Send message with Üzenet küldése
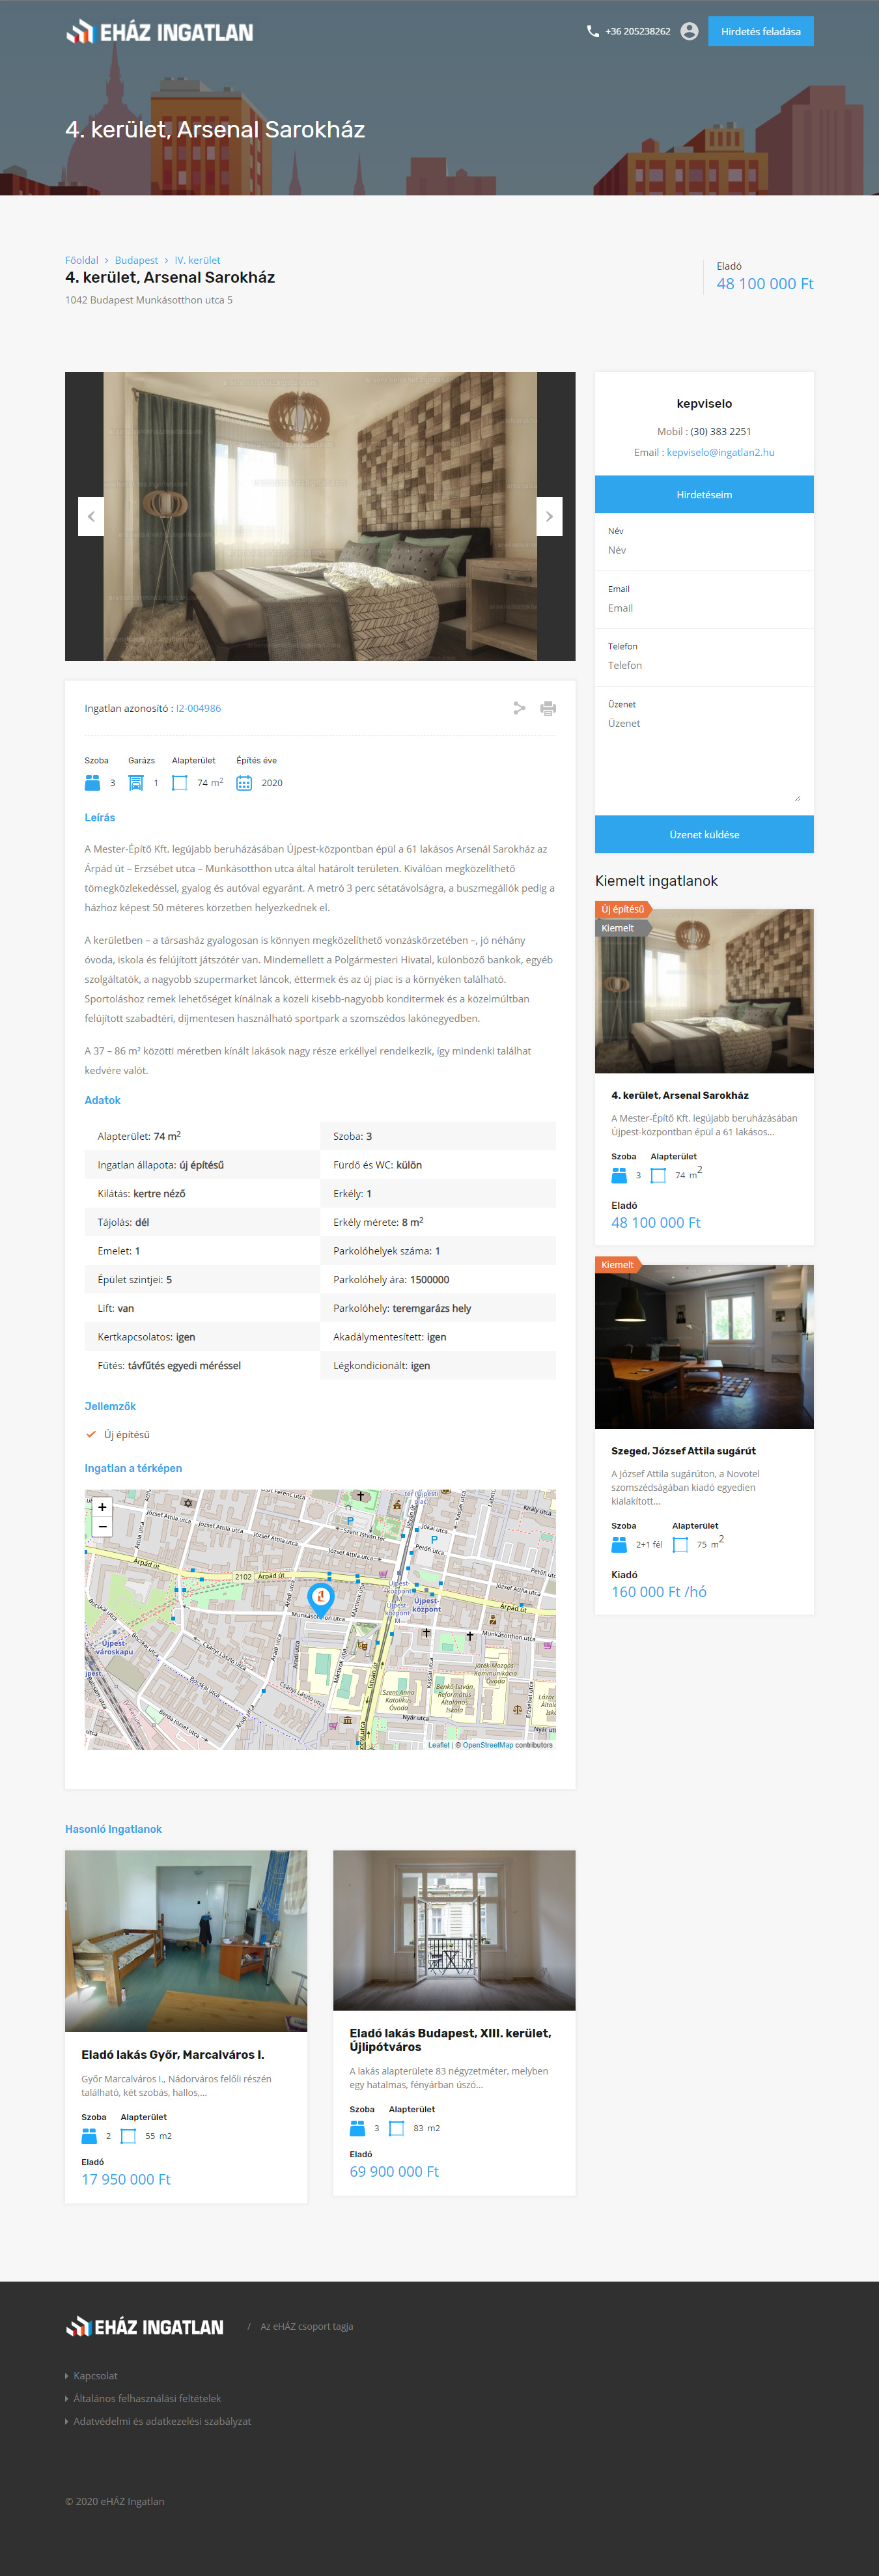The image size is (879, 2576). click(x=704, y=834)
